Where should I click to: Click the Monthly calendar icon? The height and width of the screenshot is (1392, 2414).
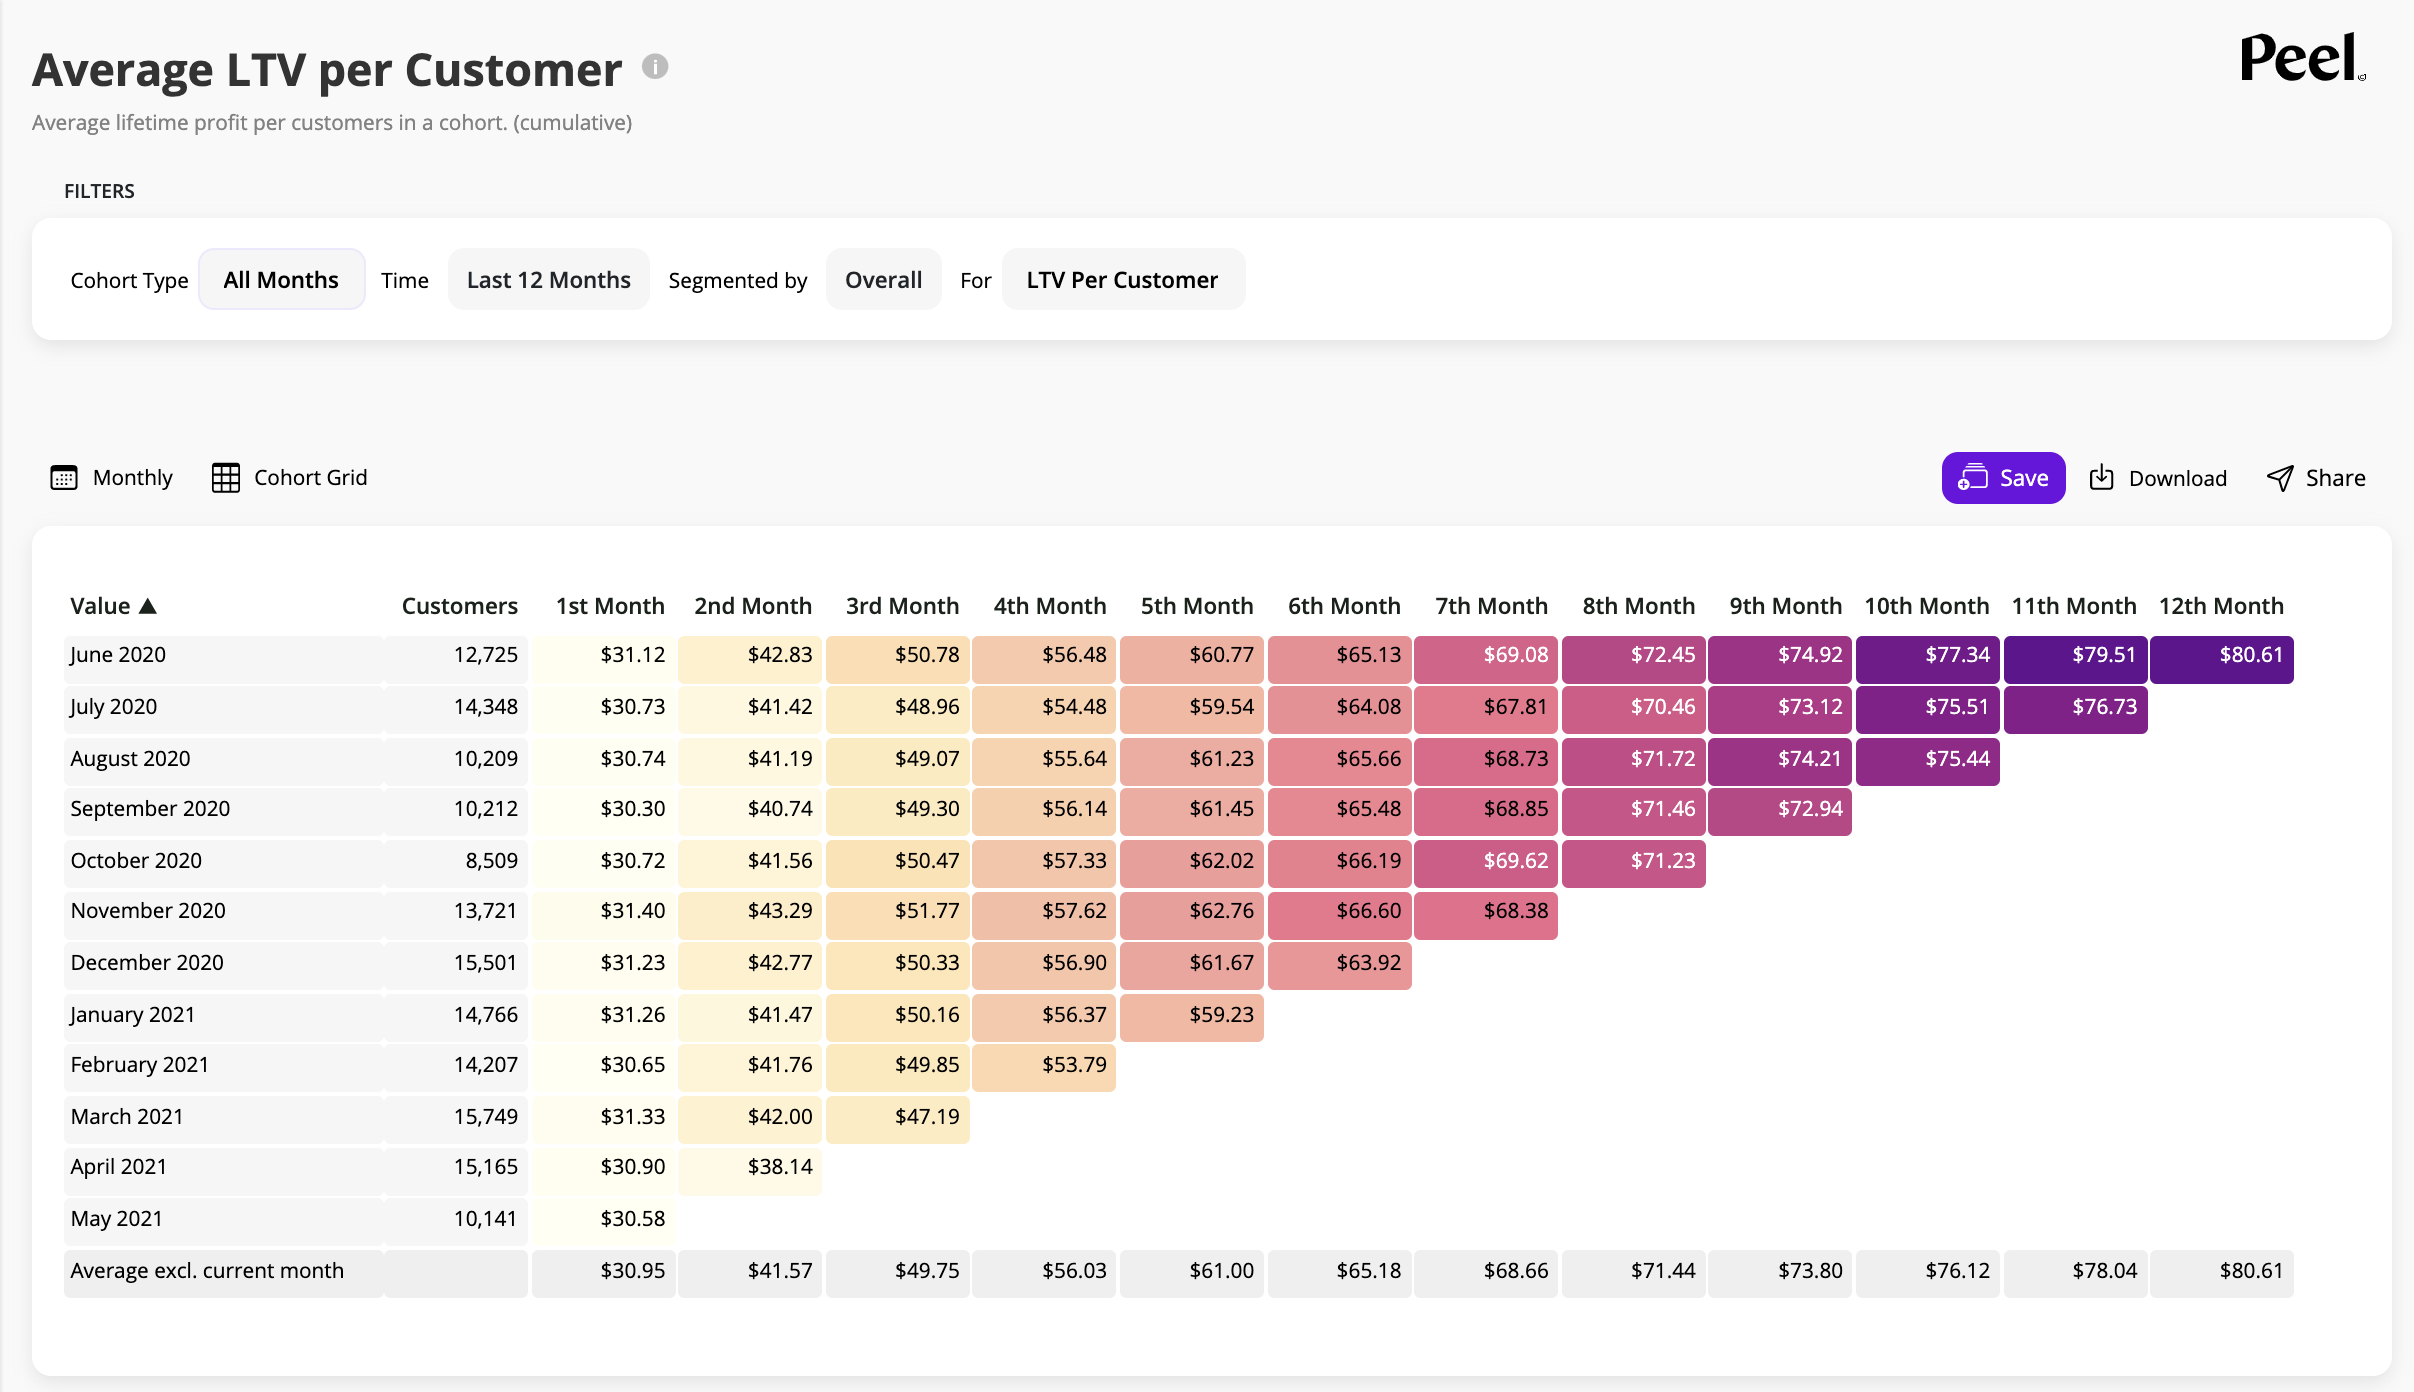pos(64,478)
